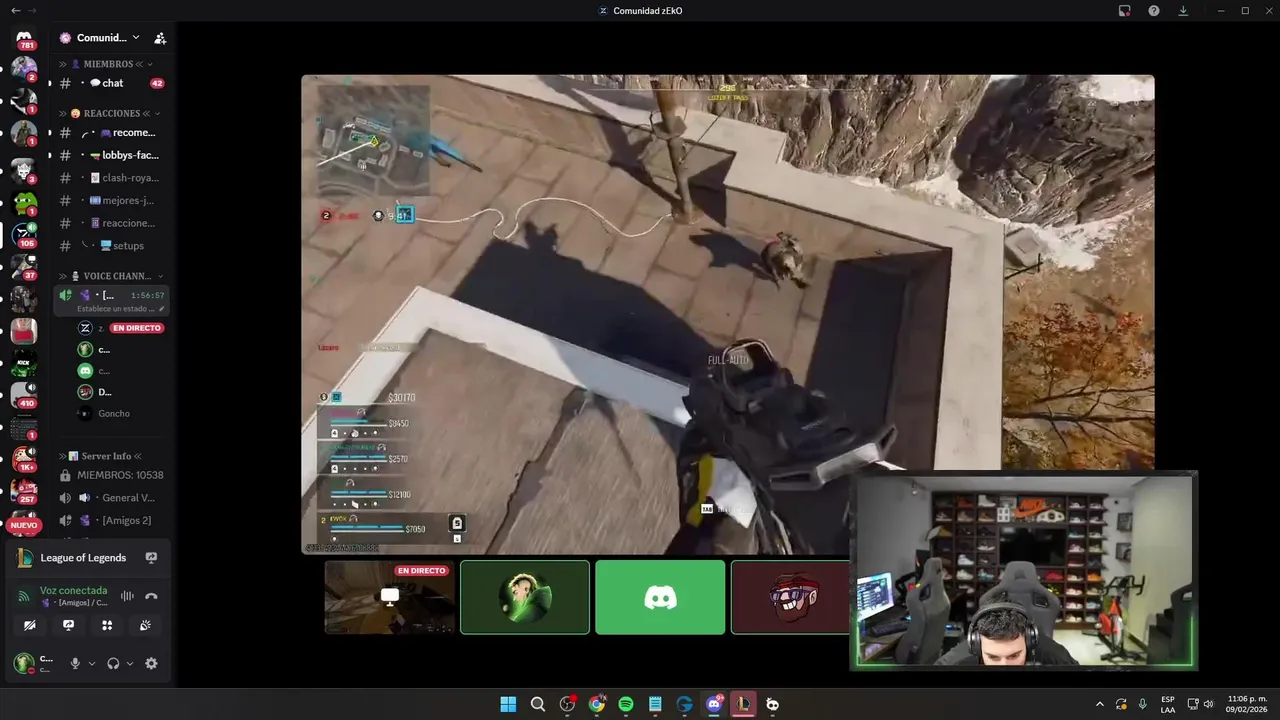This screenshot has width=1280, height=720.
Task: Select the EN DIRECTO stream thumbnail tile
Action: [x=390, y=597]
